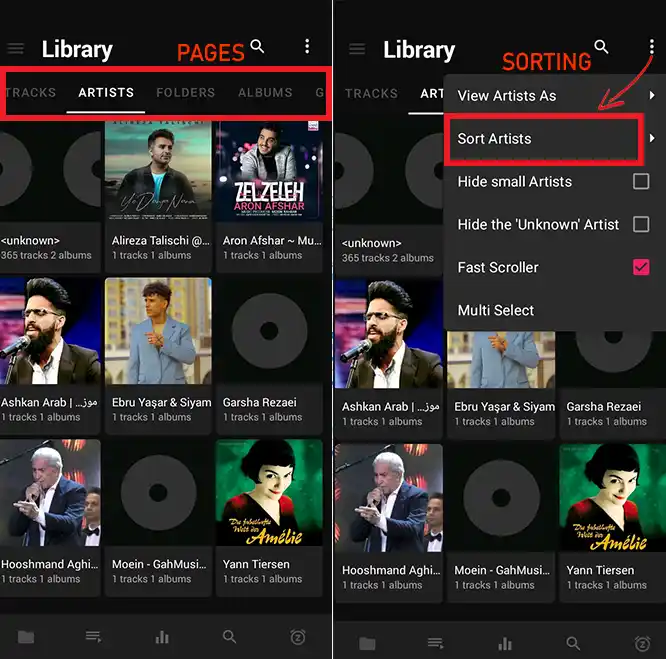Open sleep timer icon in left bottom bar

(298, 637)
